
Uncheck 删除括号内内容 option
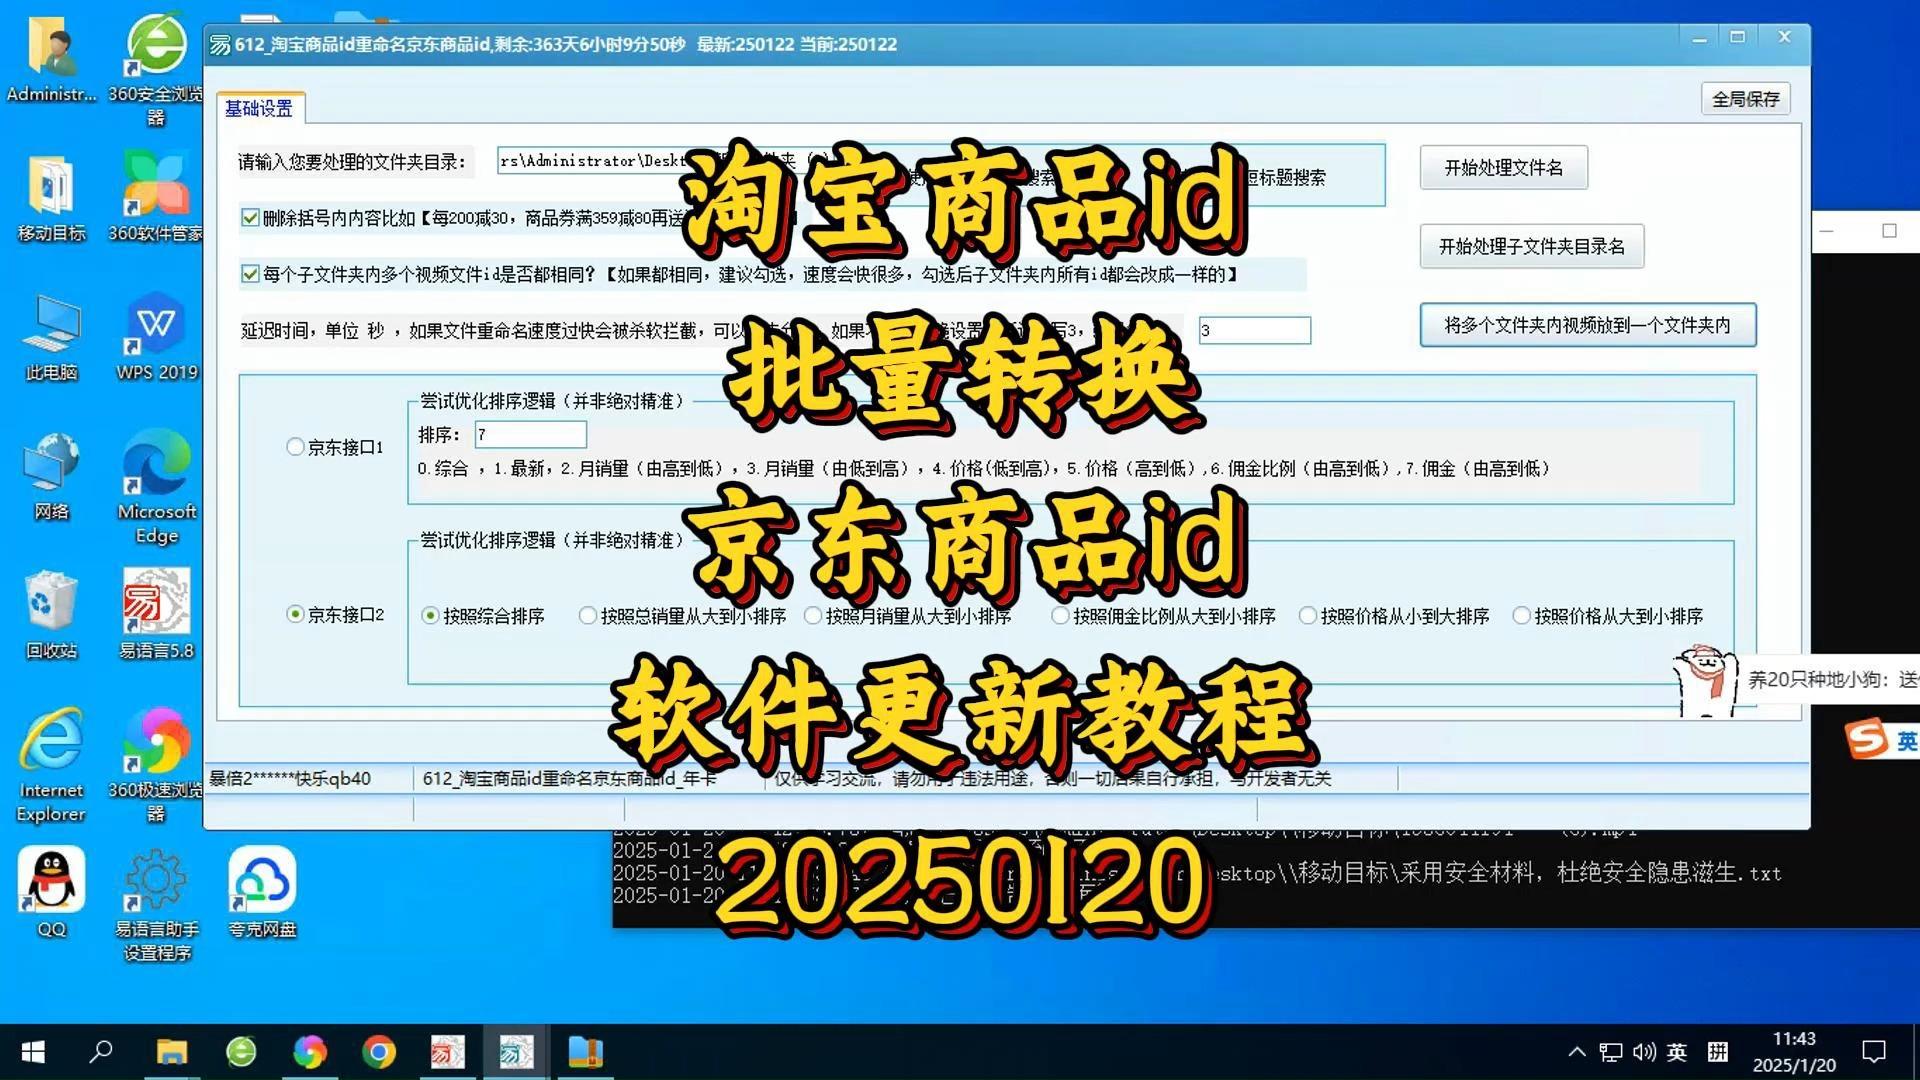click(250, 218)
